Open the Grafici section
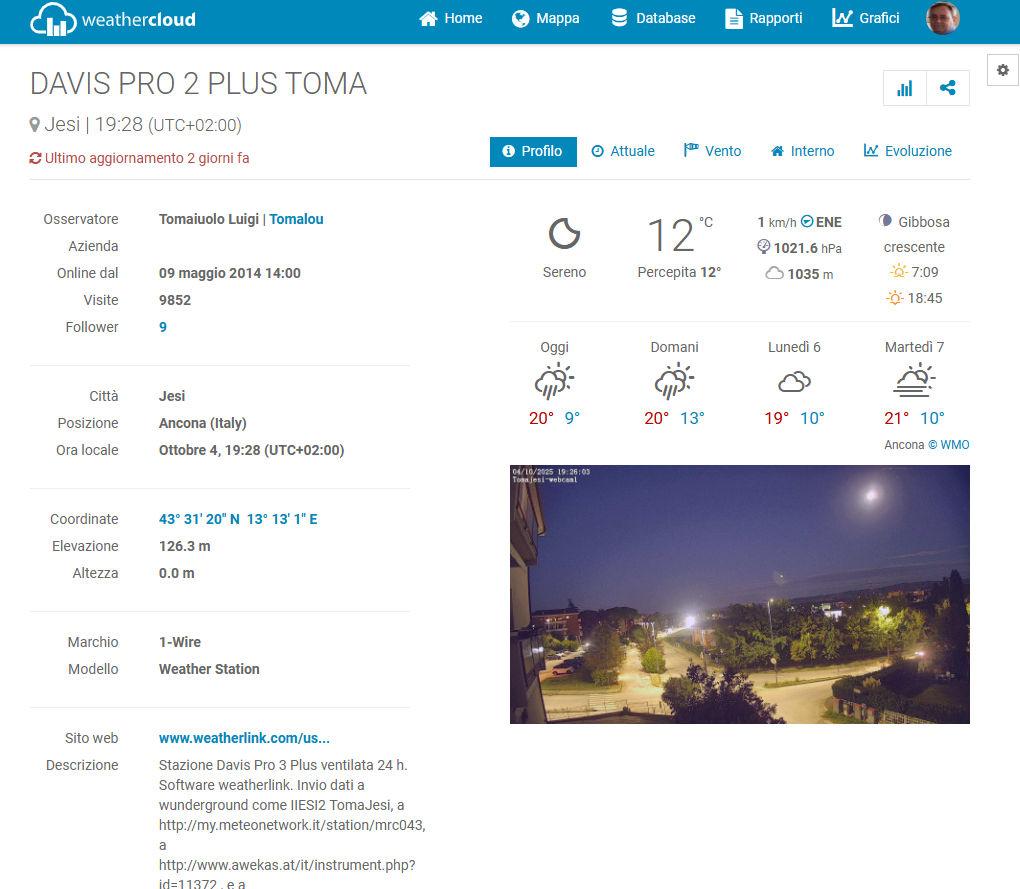Image resolution: width=1020 pixels, height=889 pixels. point(866,18)
